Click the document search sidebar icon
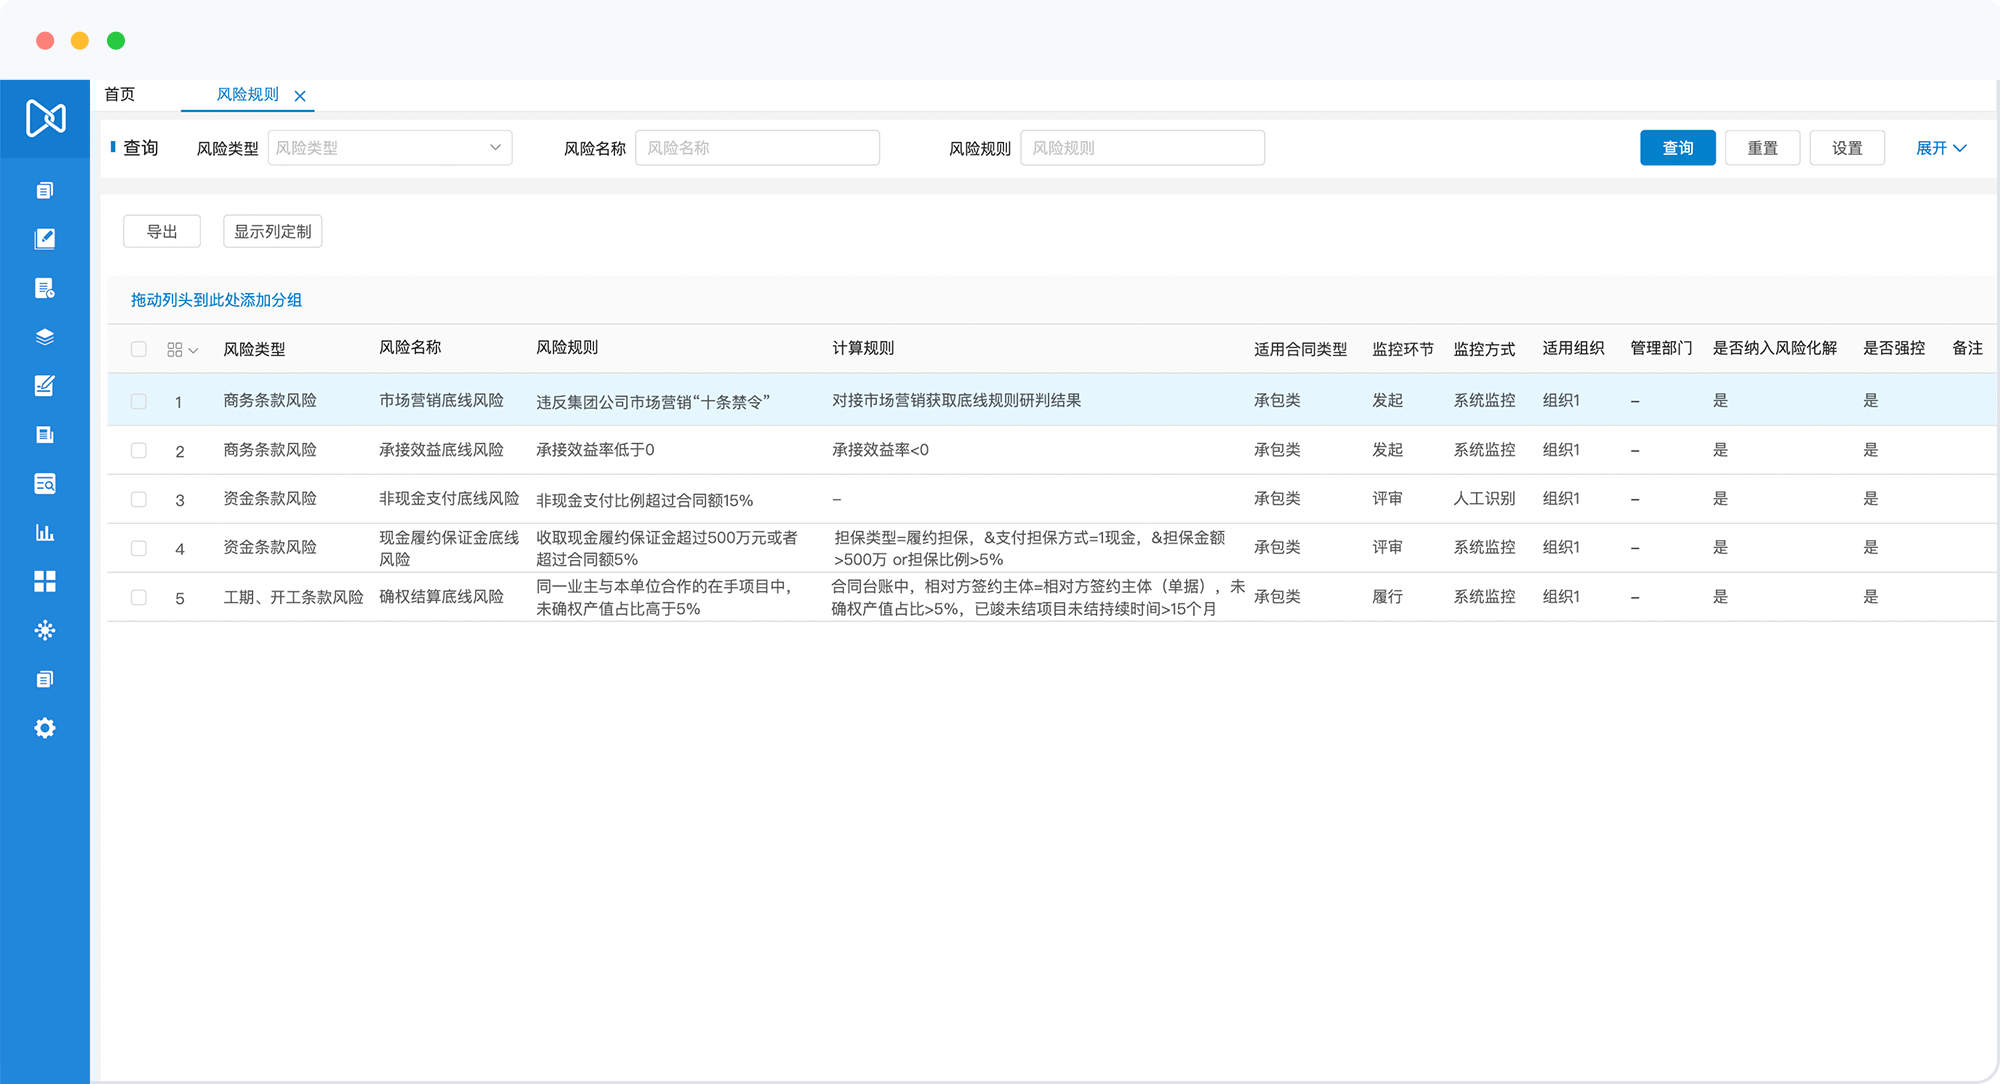The width and height of the screenshot is (2000, 1084). click(44, 484)
